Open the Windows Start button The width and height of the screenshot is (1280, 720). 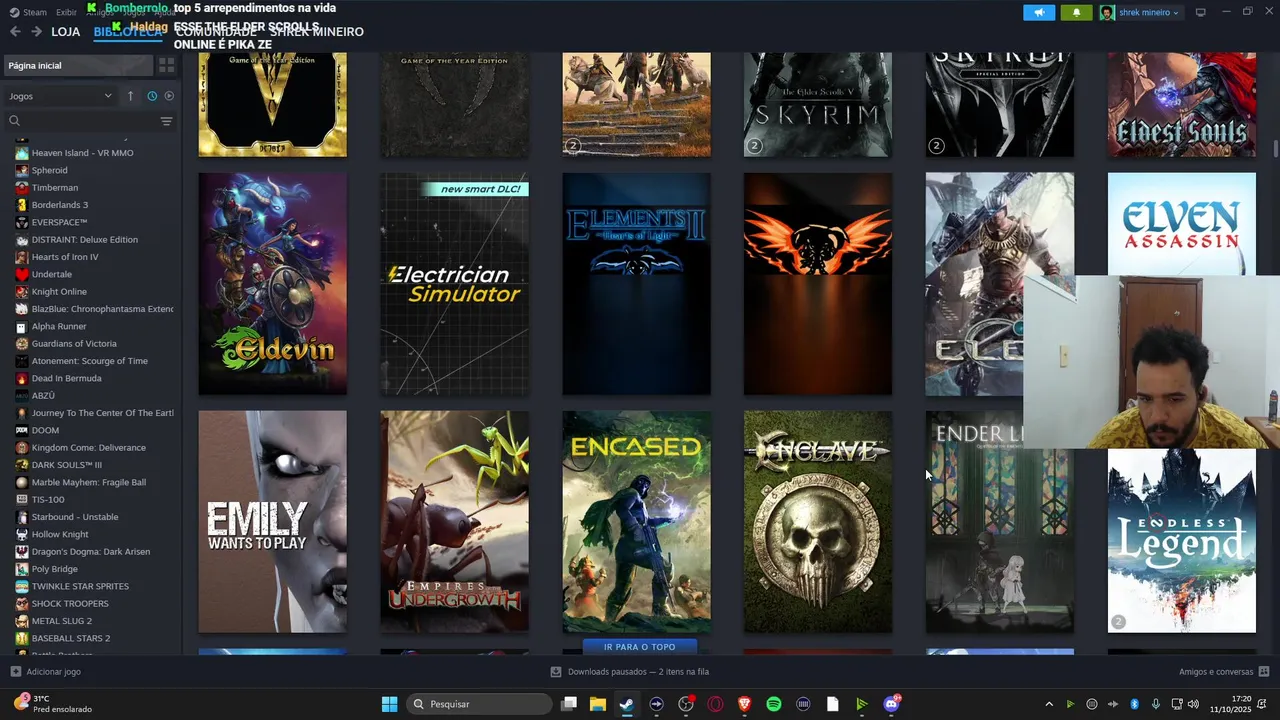tap(389, 704)
